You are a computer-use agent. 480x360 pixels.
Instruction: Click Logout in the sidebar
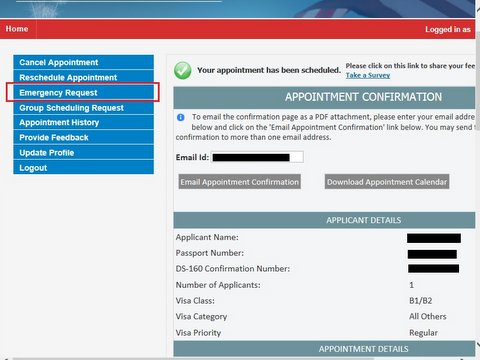tap(83, 168)
